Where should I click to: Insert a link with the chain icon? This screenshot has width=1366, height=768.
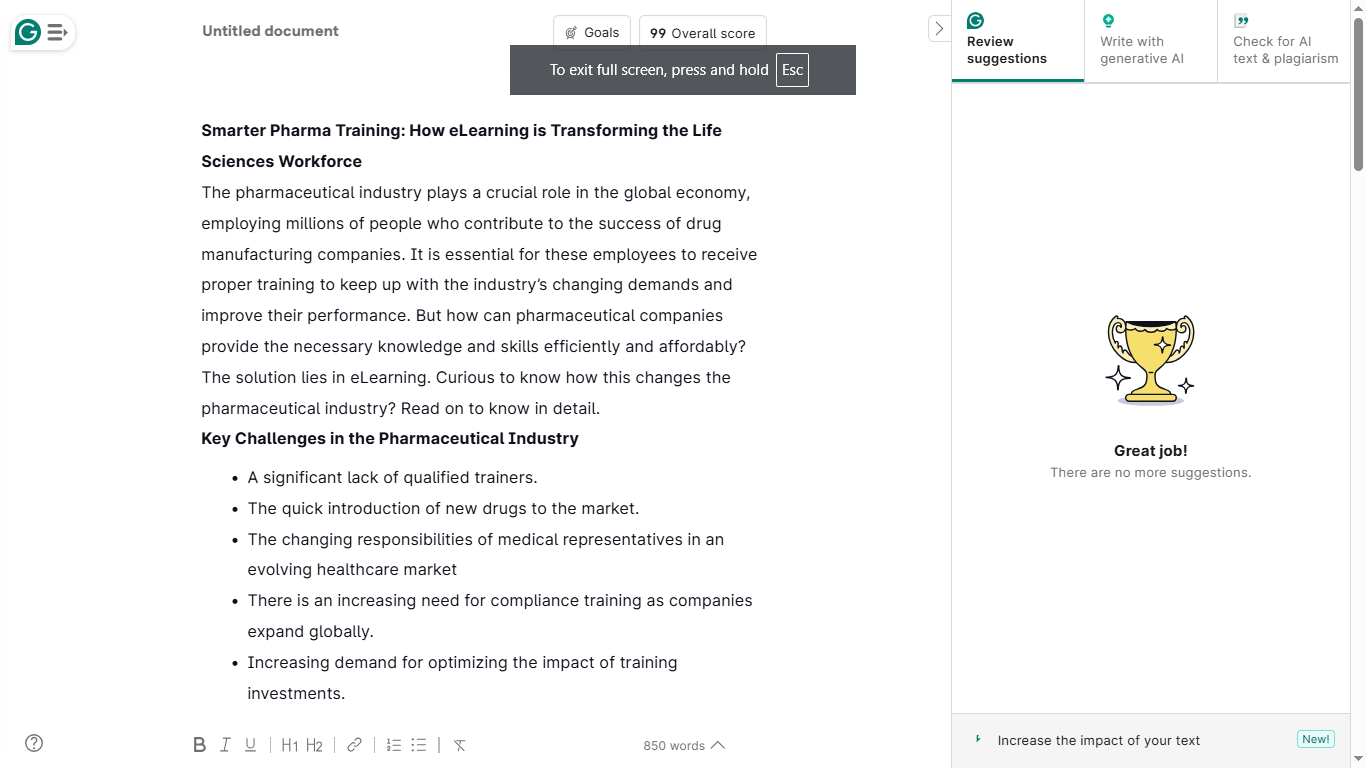354,745
